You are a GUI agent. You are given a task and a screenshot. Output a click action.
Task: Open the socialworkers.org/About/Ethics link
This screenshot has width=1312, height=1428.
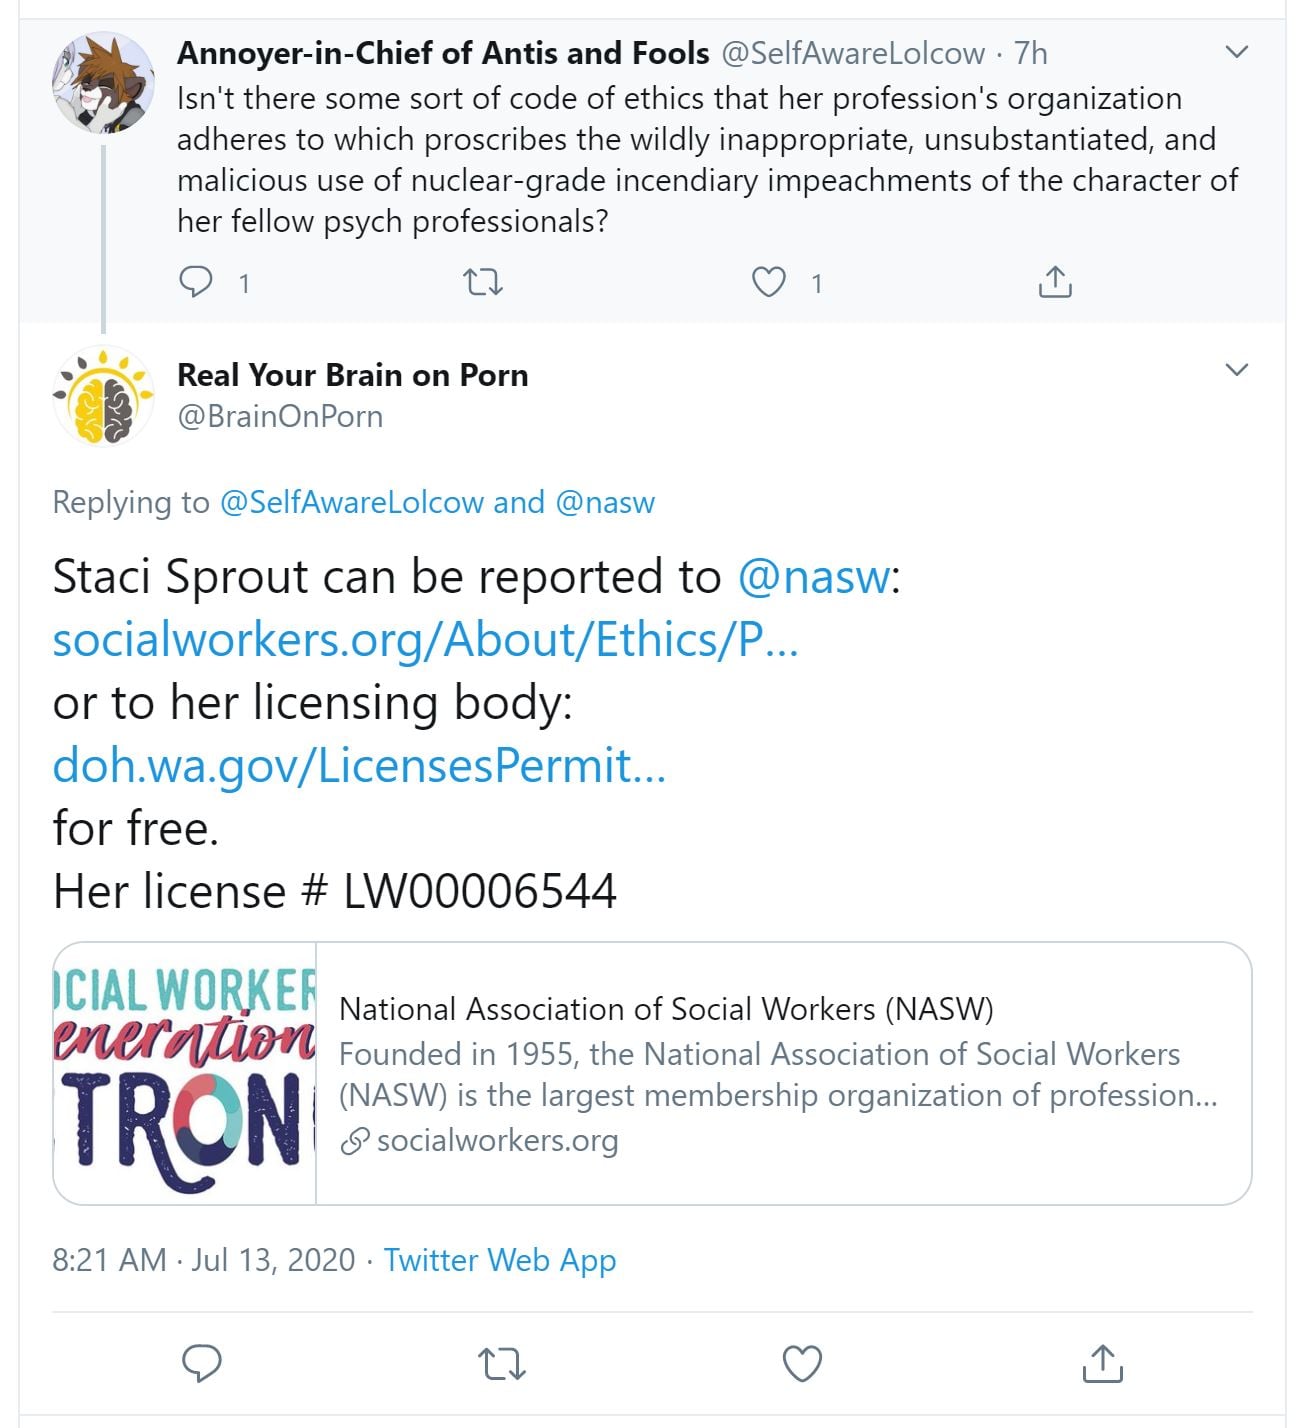(x=425, y=640)
